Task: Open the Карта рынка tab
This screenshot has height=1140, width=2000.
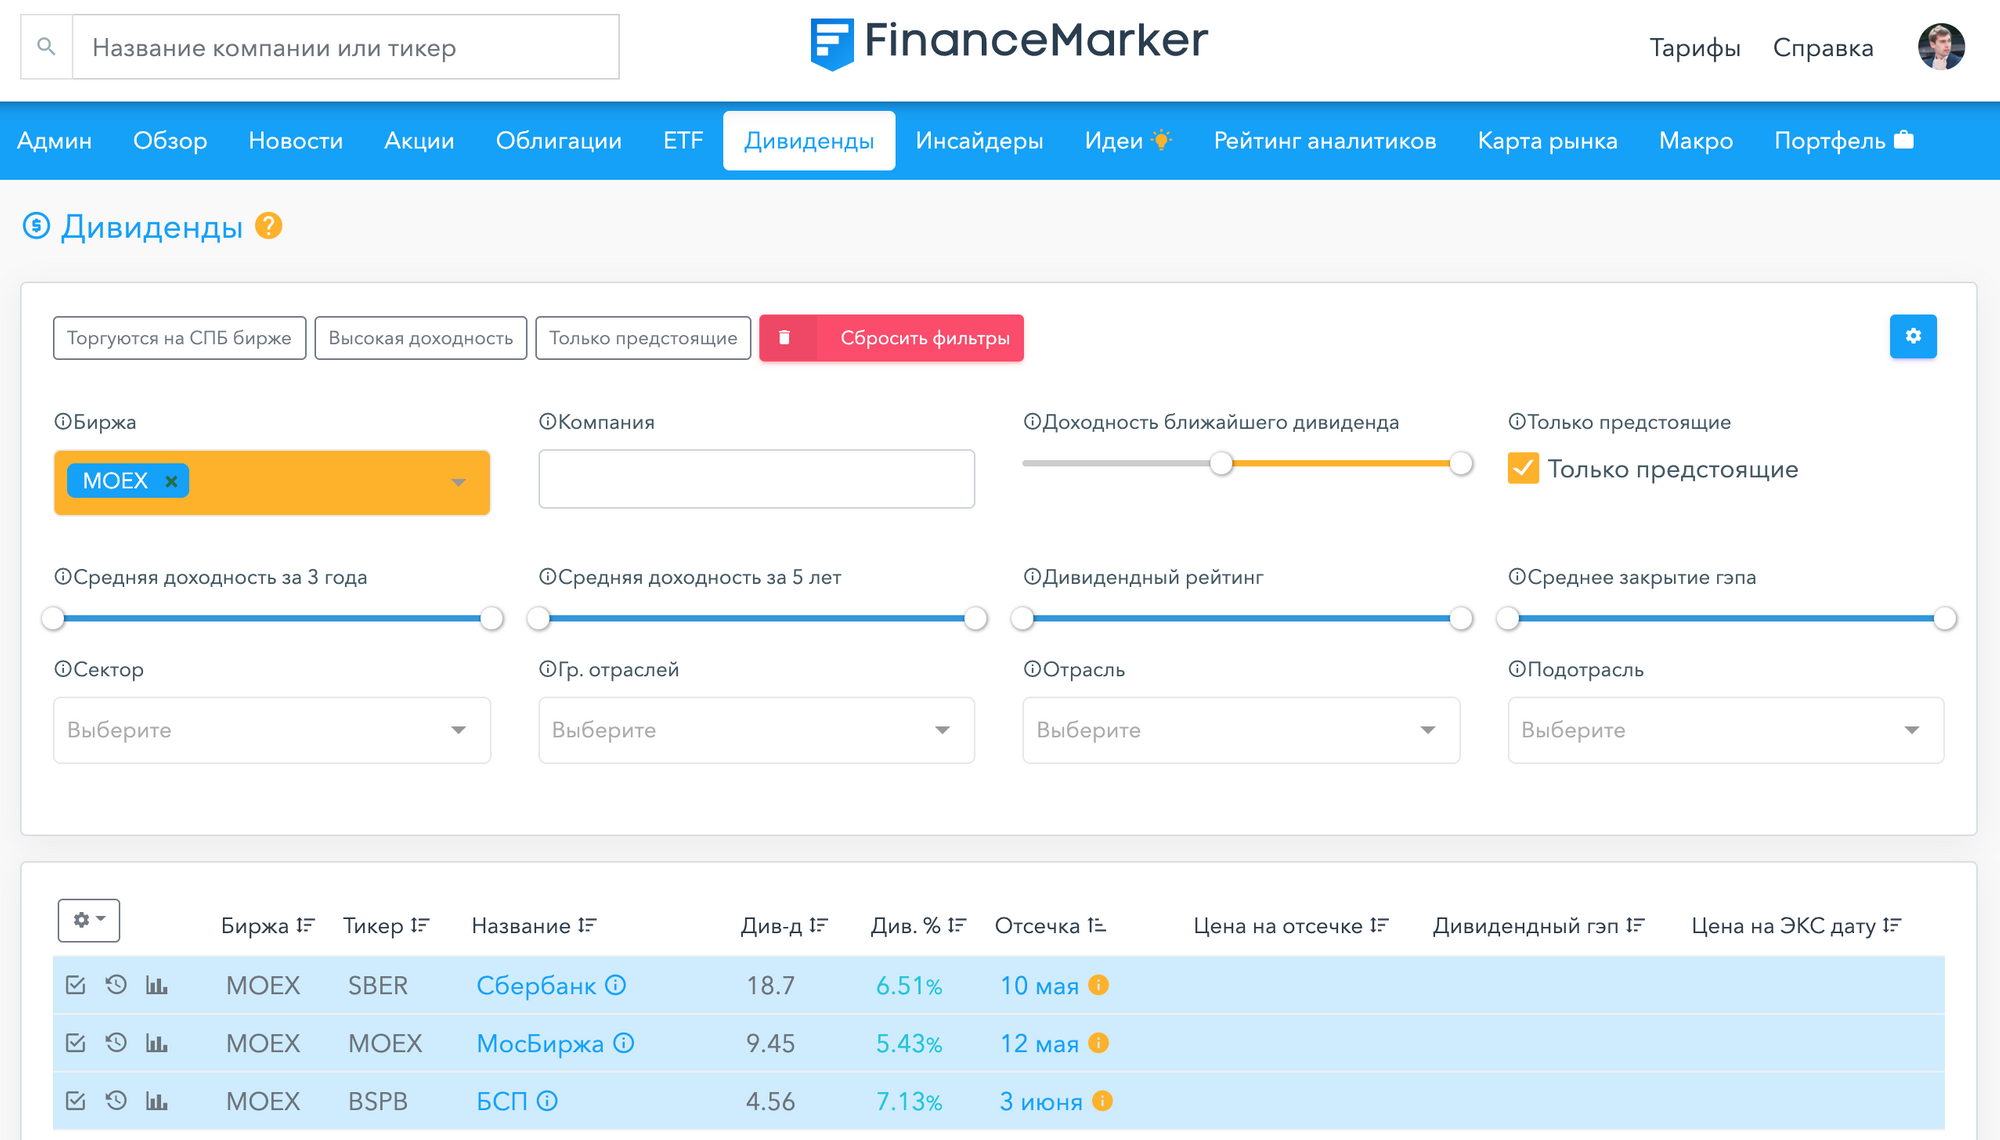Action: coord(1547,141)
